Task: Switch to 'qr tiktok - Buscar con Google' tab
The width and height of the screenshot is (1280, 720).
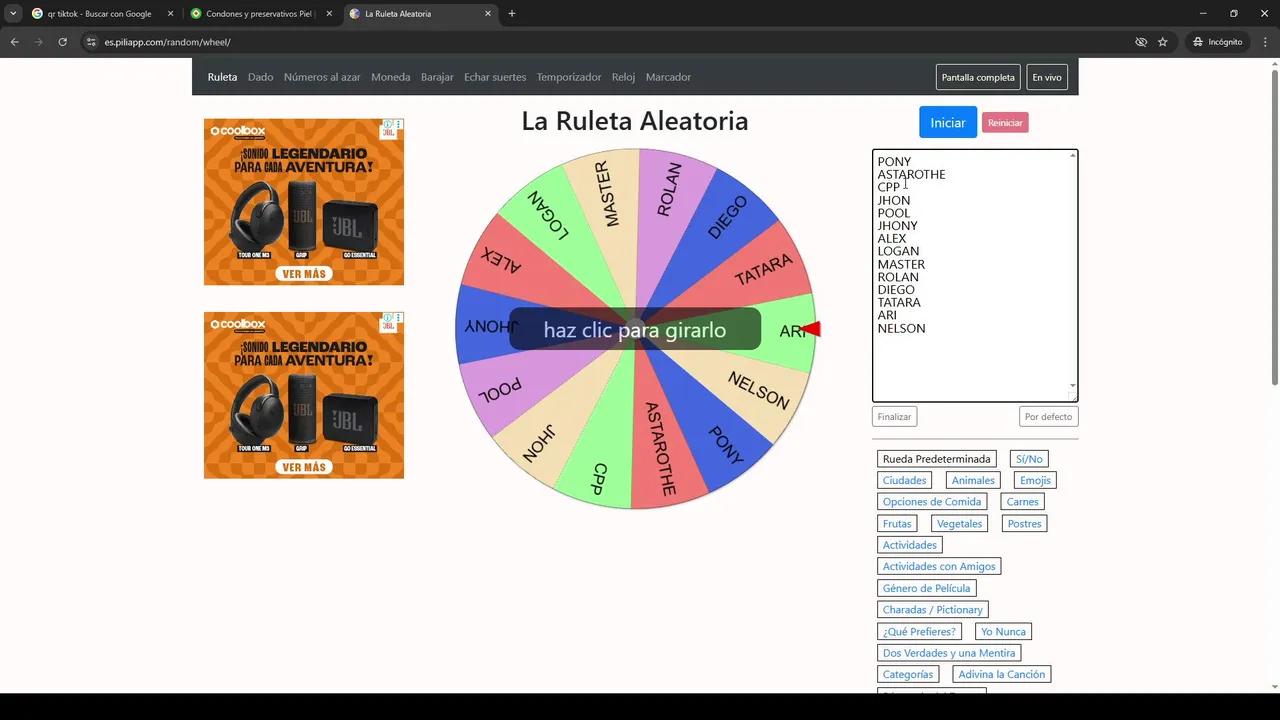Action: pos(100,14)
